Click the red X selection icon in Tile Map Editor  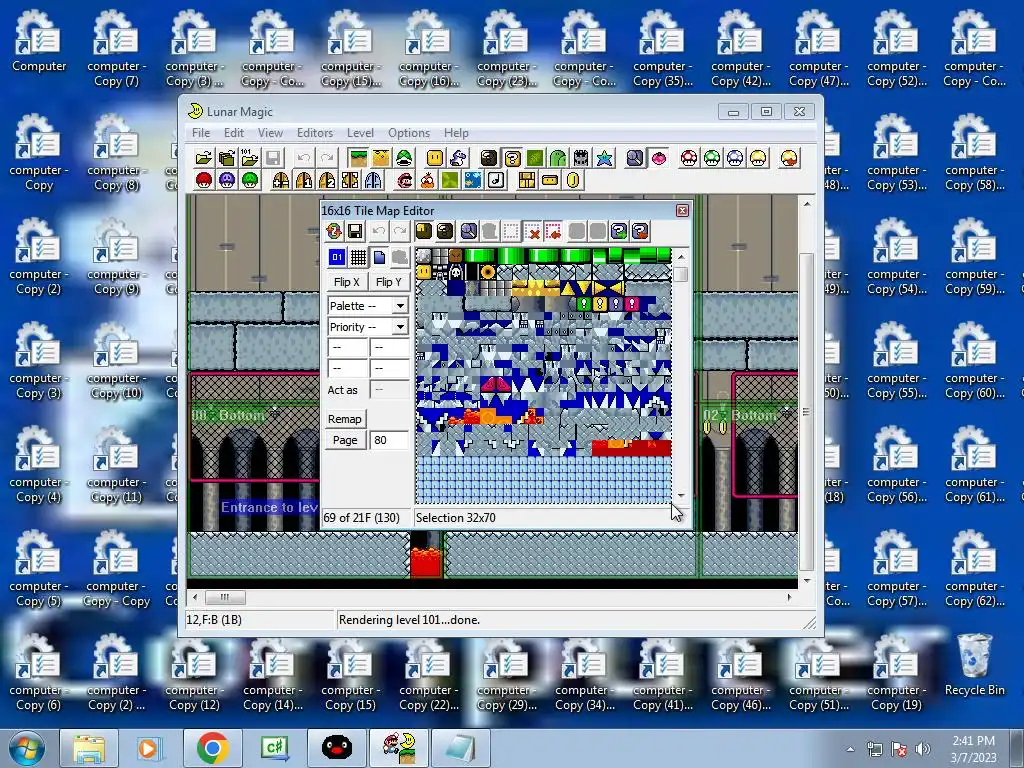[x=532, y=231]
